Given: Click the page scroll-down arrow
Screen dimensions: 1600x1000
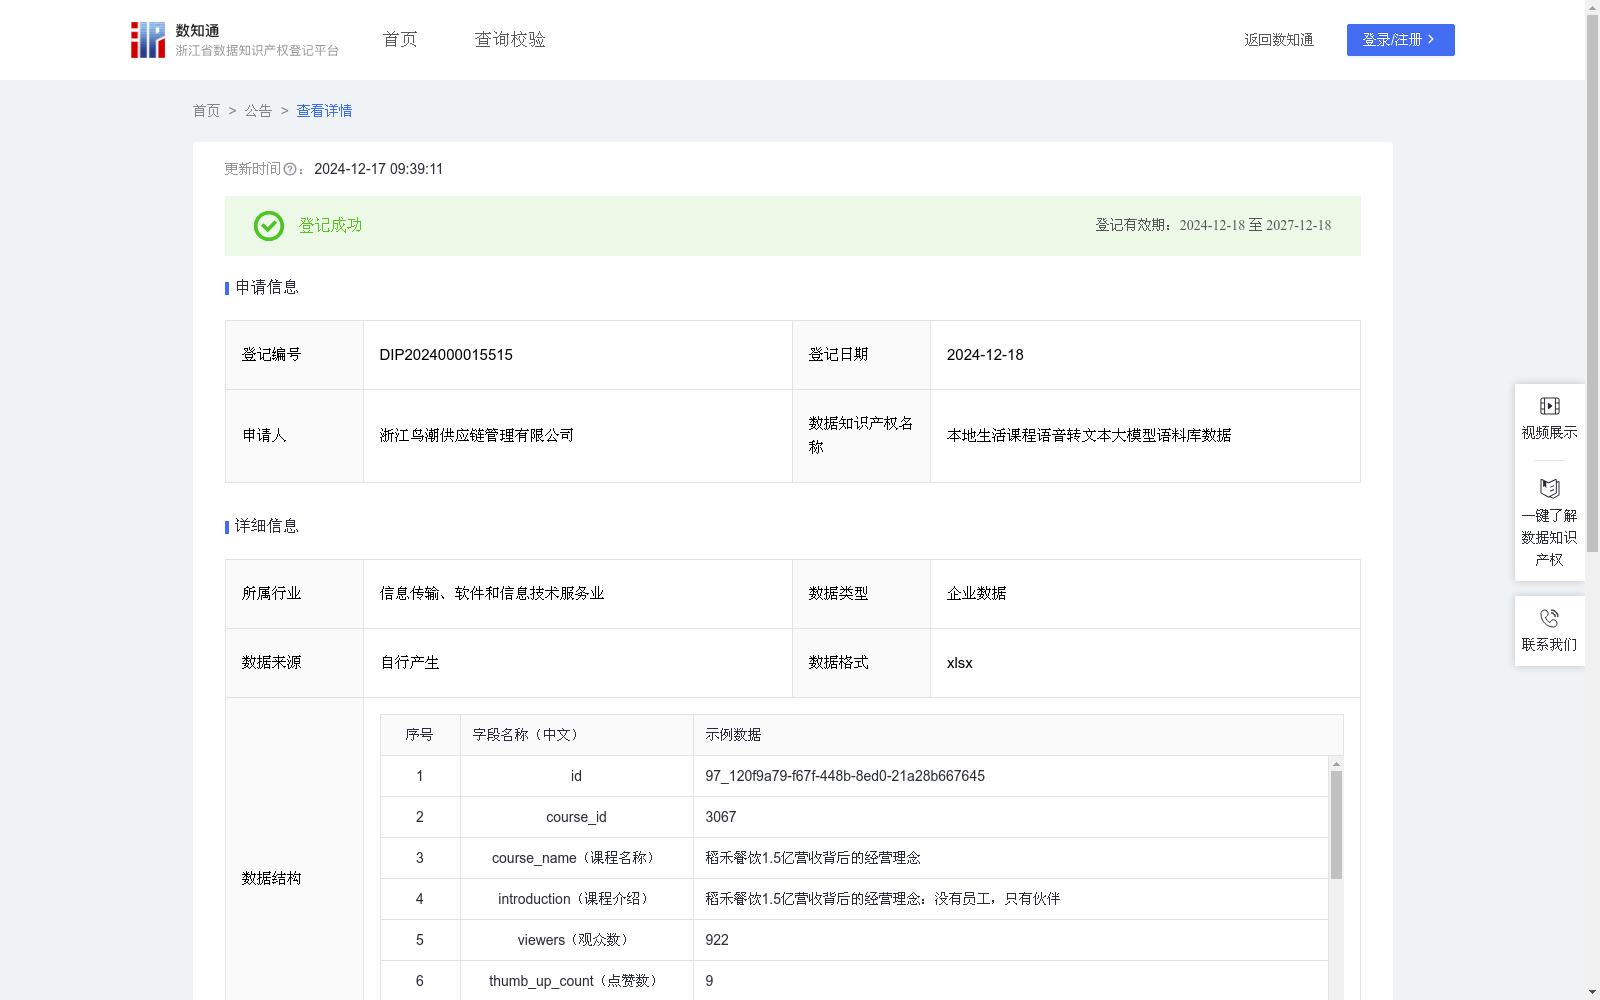Looking at the screenshot, I should (1592, 992).
